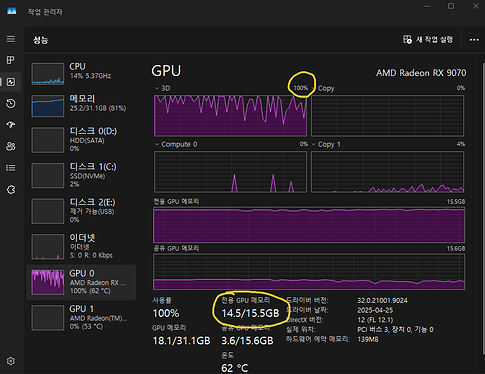Open the Services puzzle icon
The image size is (485, 374).
click(x=11, y=190)
